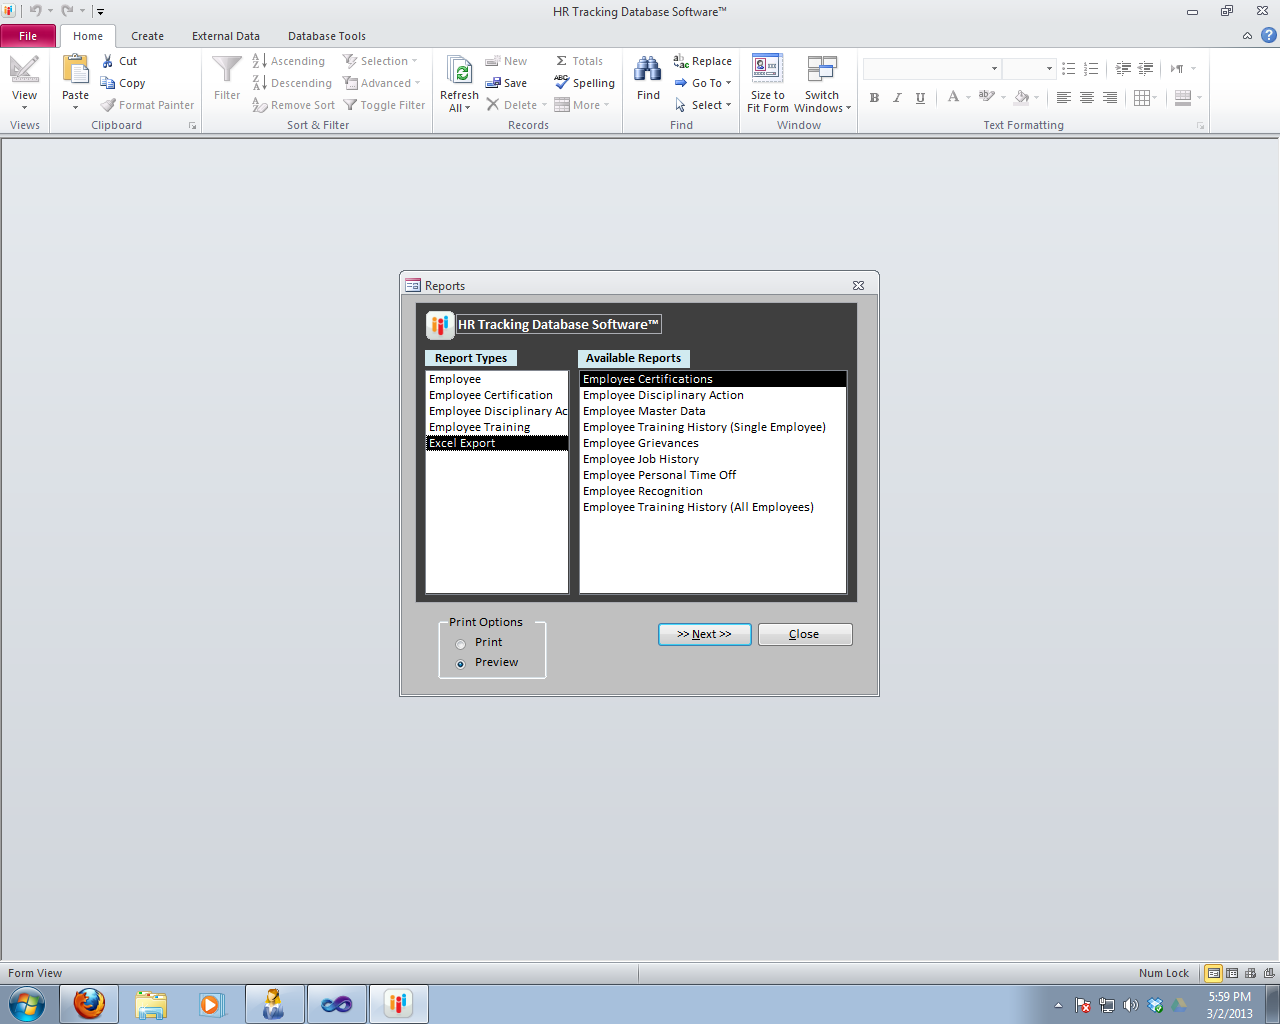1280x1024 pixels.
Task: Open the File menu
Action: [28, 35]
